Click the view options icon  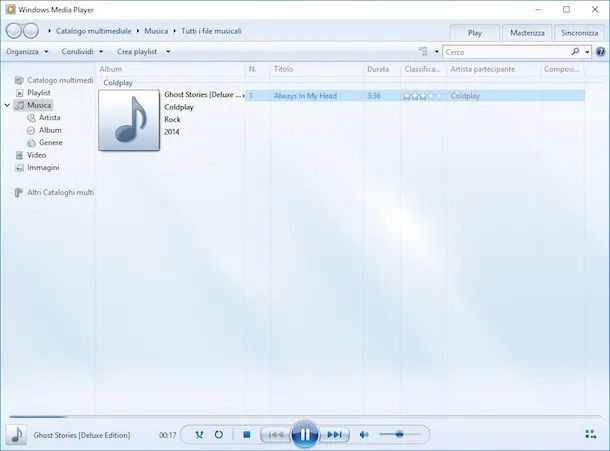click(x=423, y=51)
